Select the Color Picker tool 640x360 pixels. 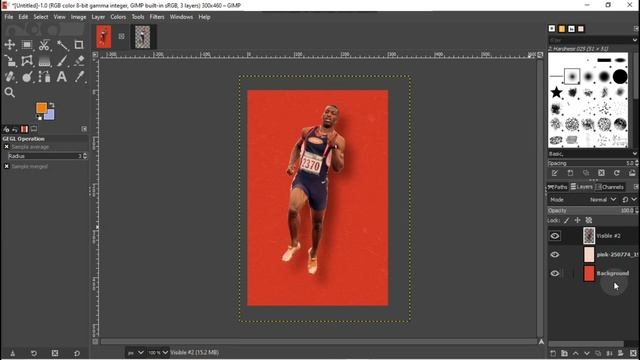pos(79,77)
